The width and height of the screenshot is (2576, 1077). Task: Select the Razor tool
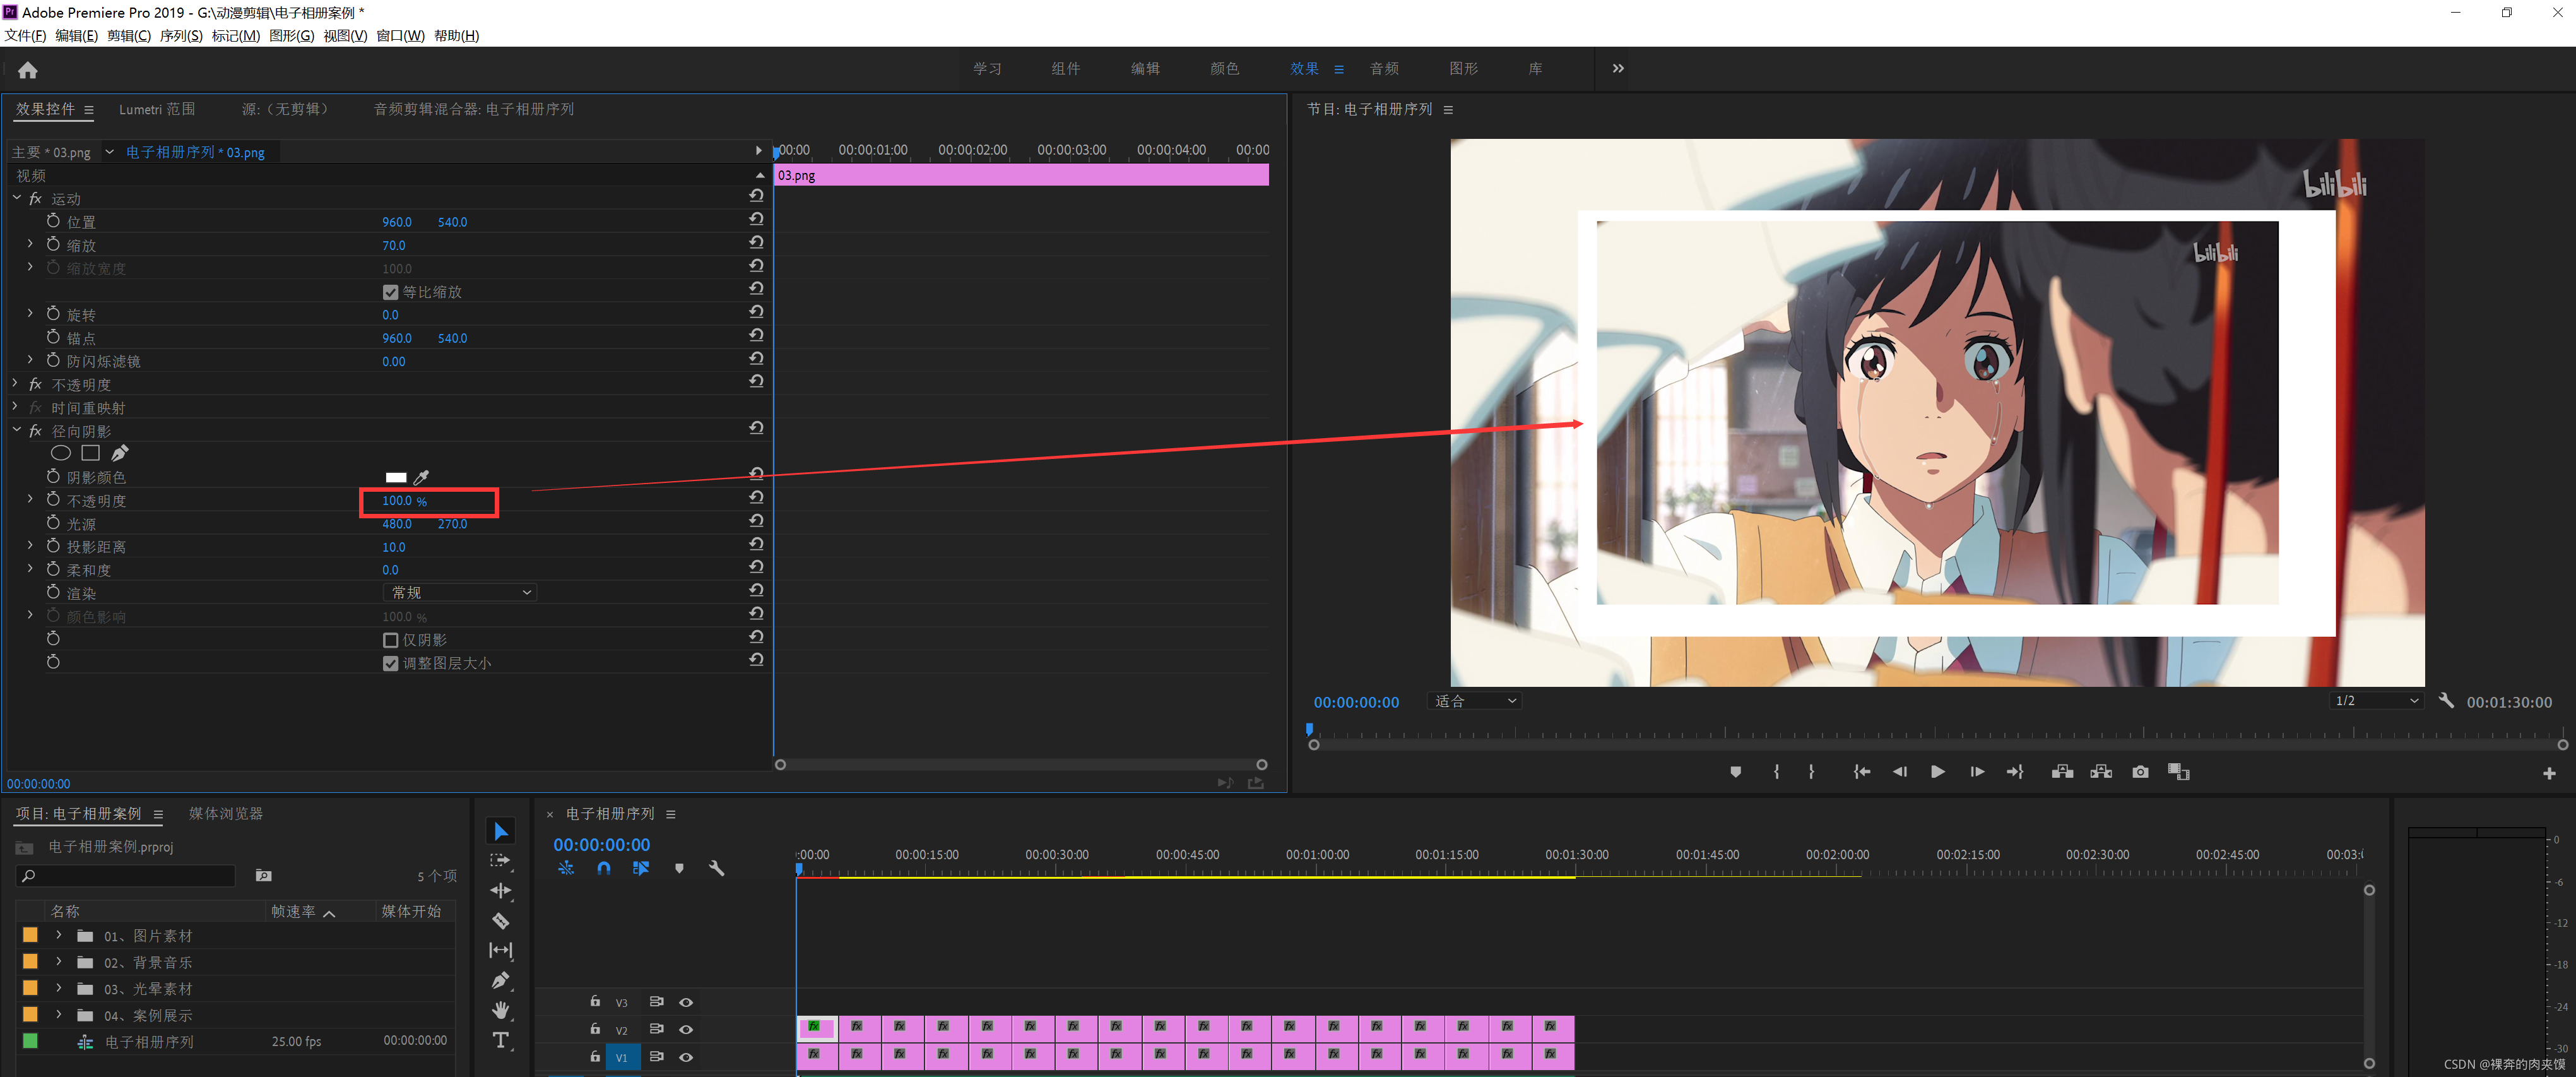point(501,921)
